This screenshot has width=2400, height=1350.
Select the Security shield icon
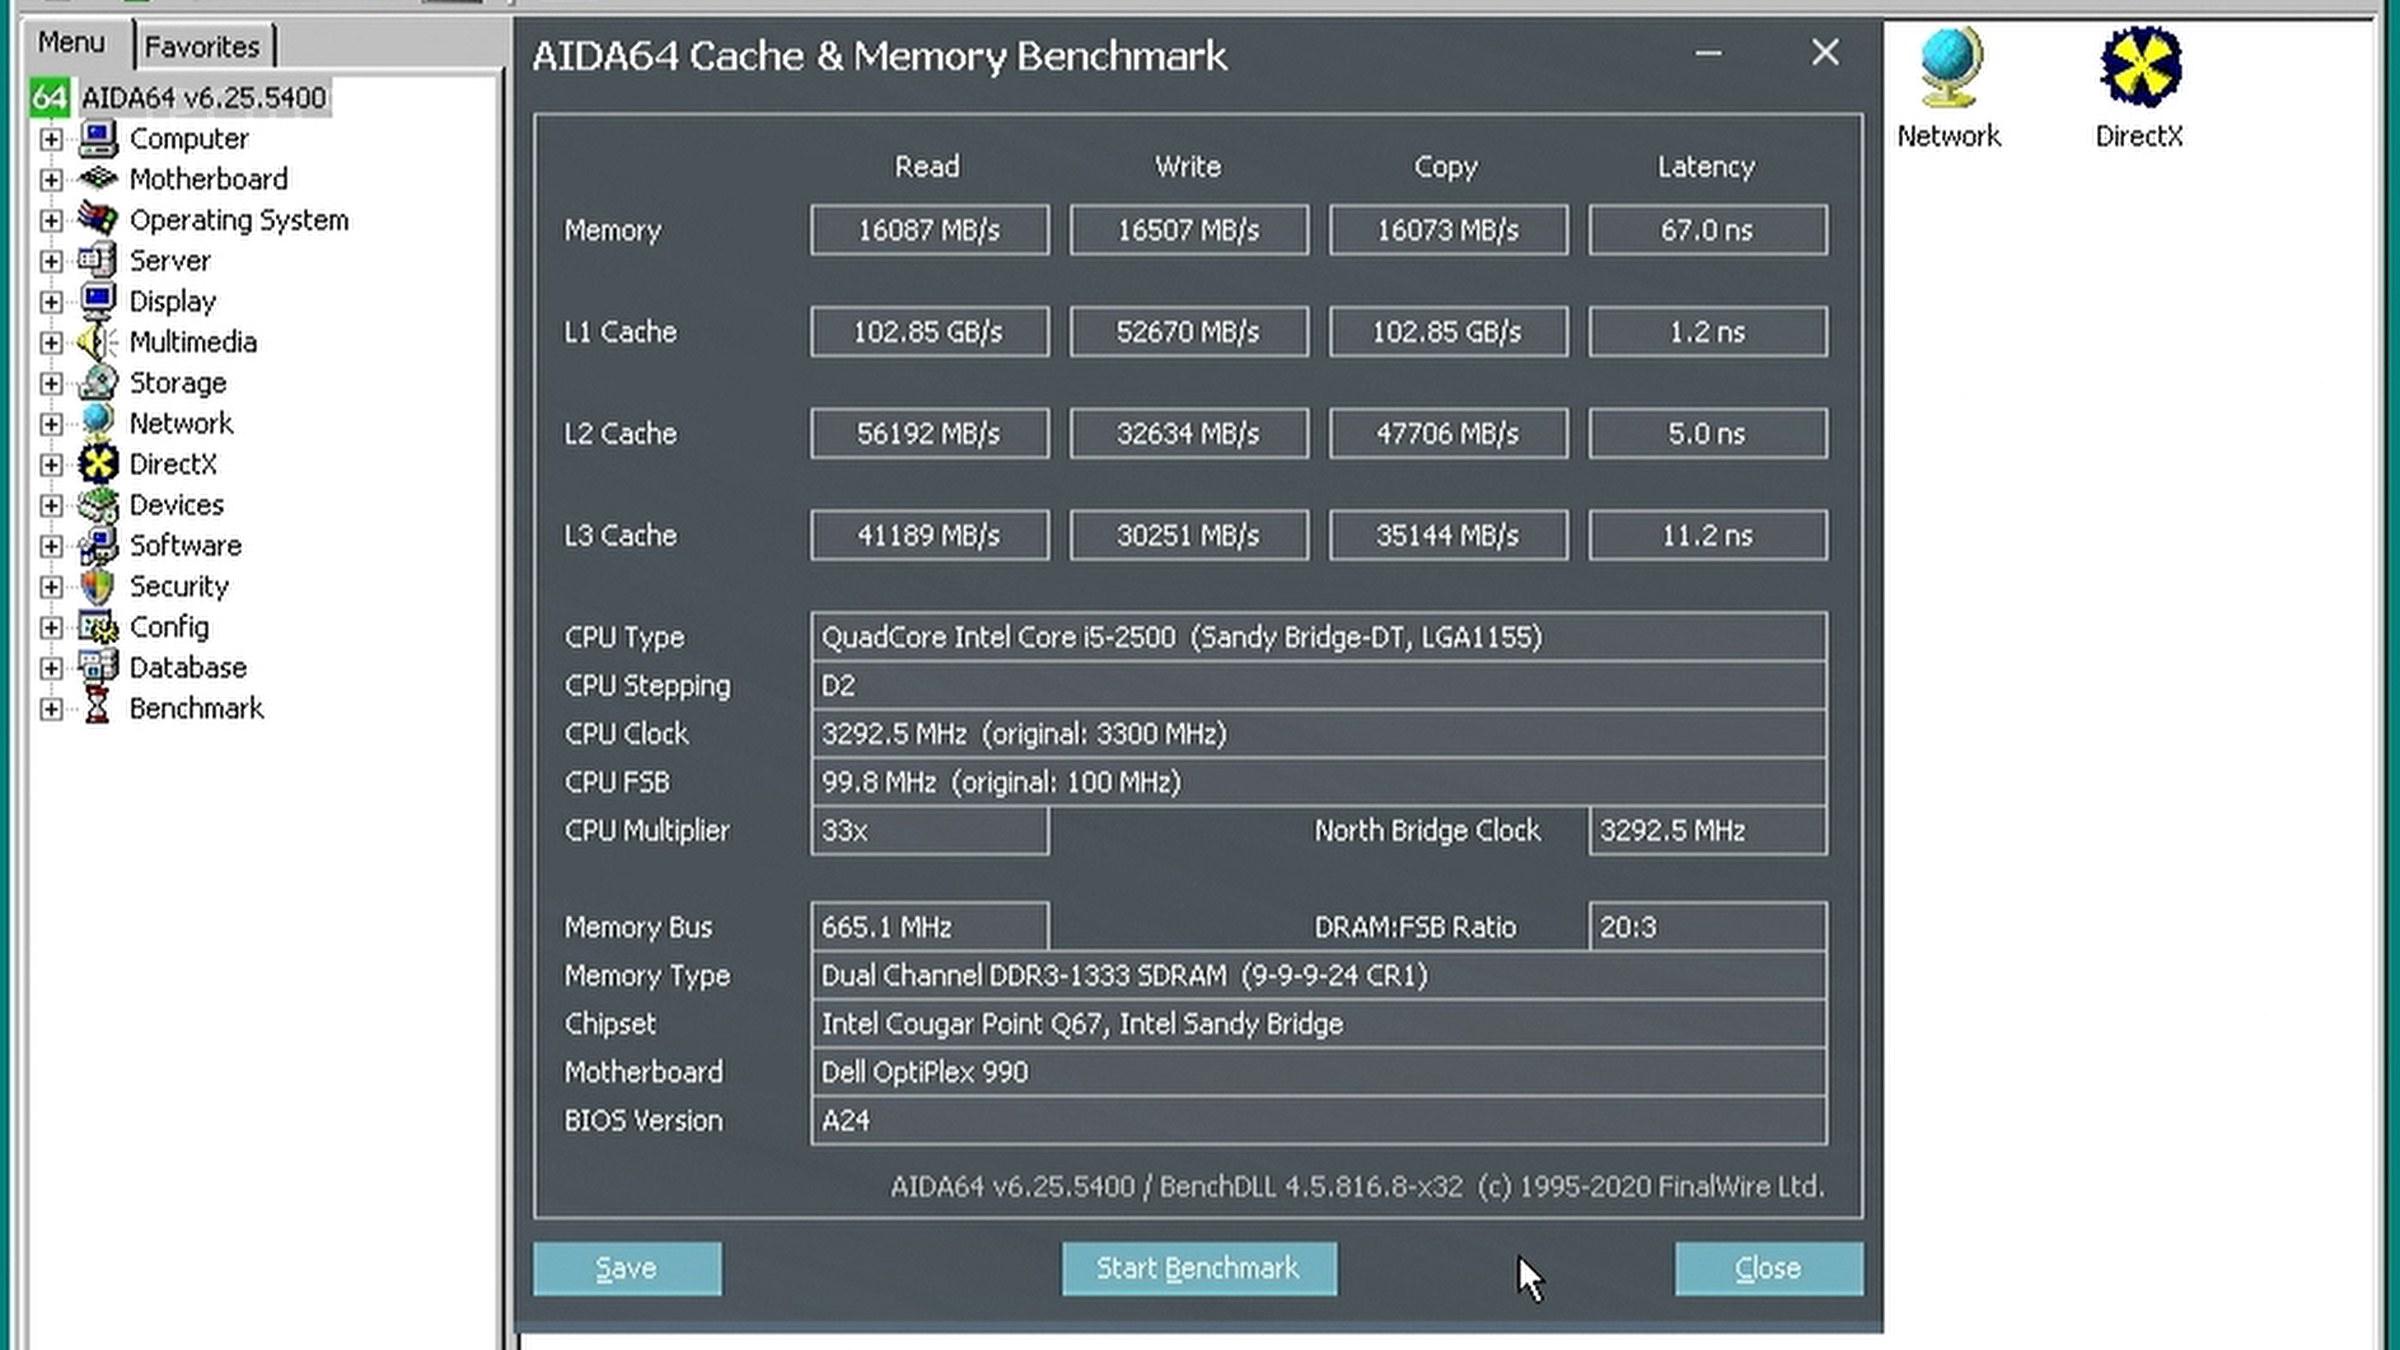[x=98, y=586]
